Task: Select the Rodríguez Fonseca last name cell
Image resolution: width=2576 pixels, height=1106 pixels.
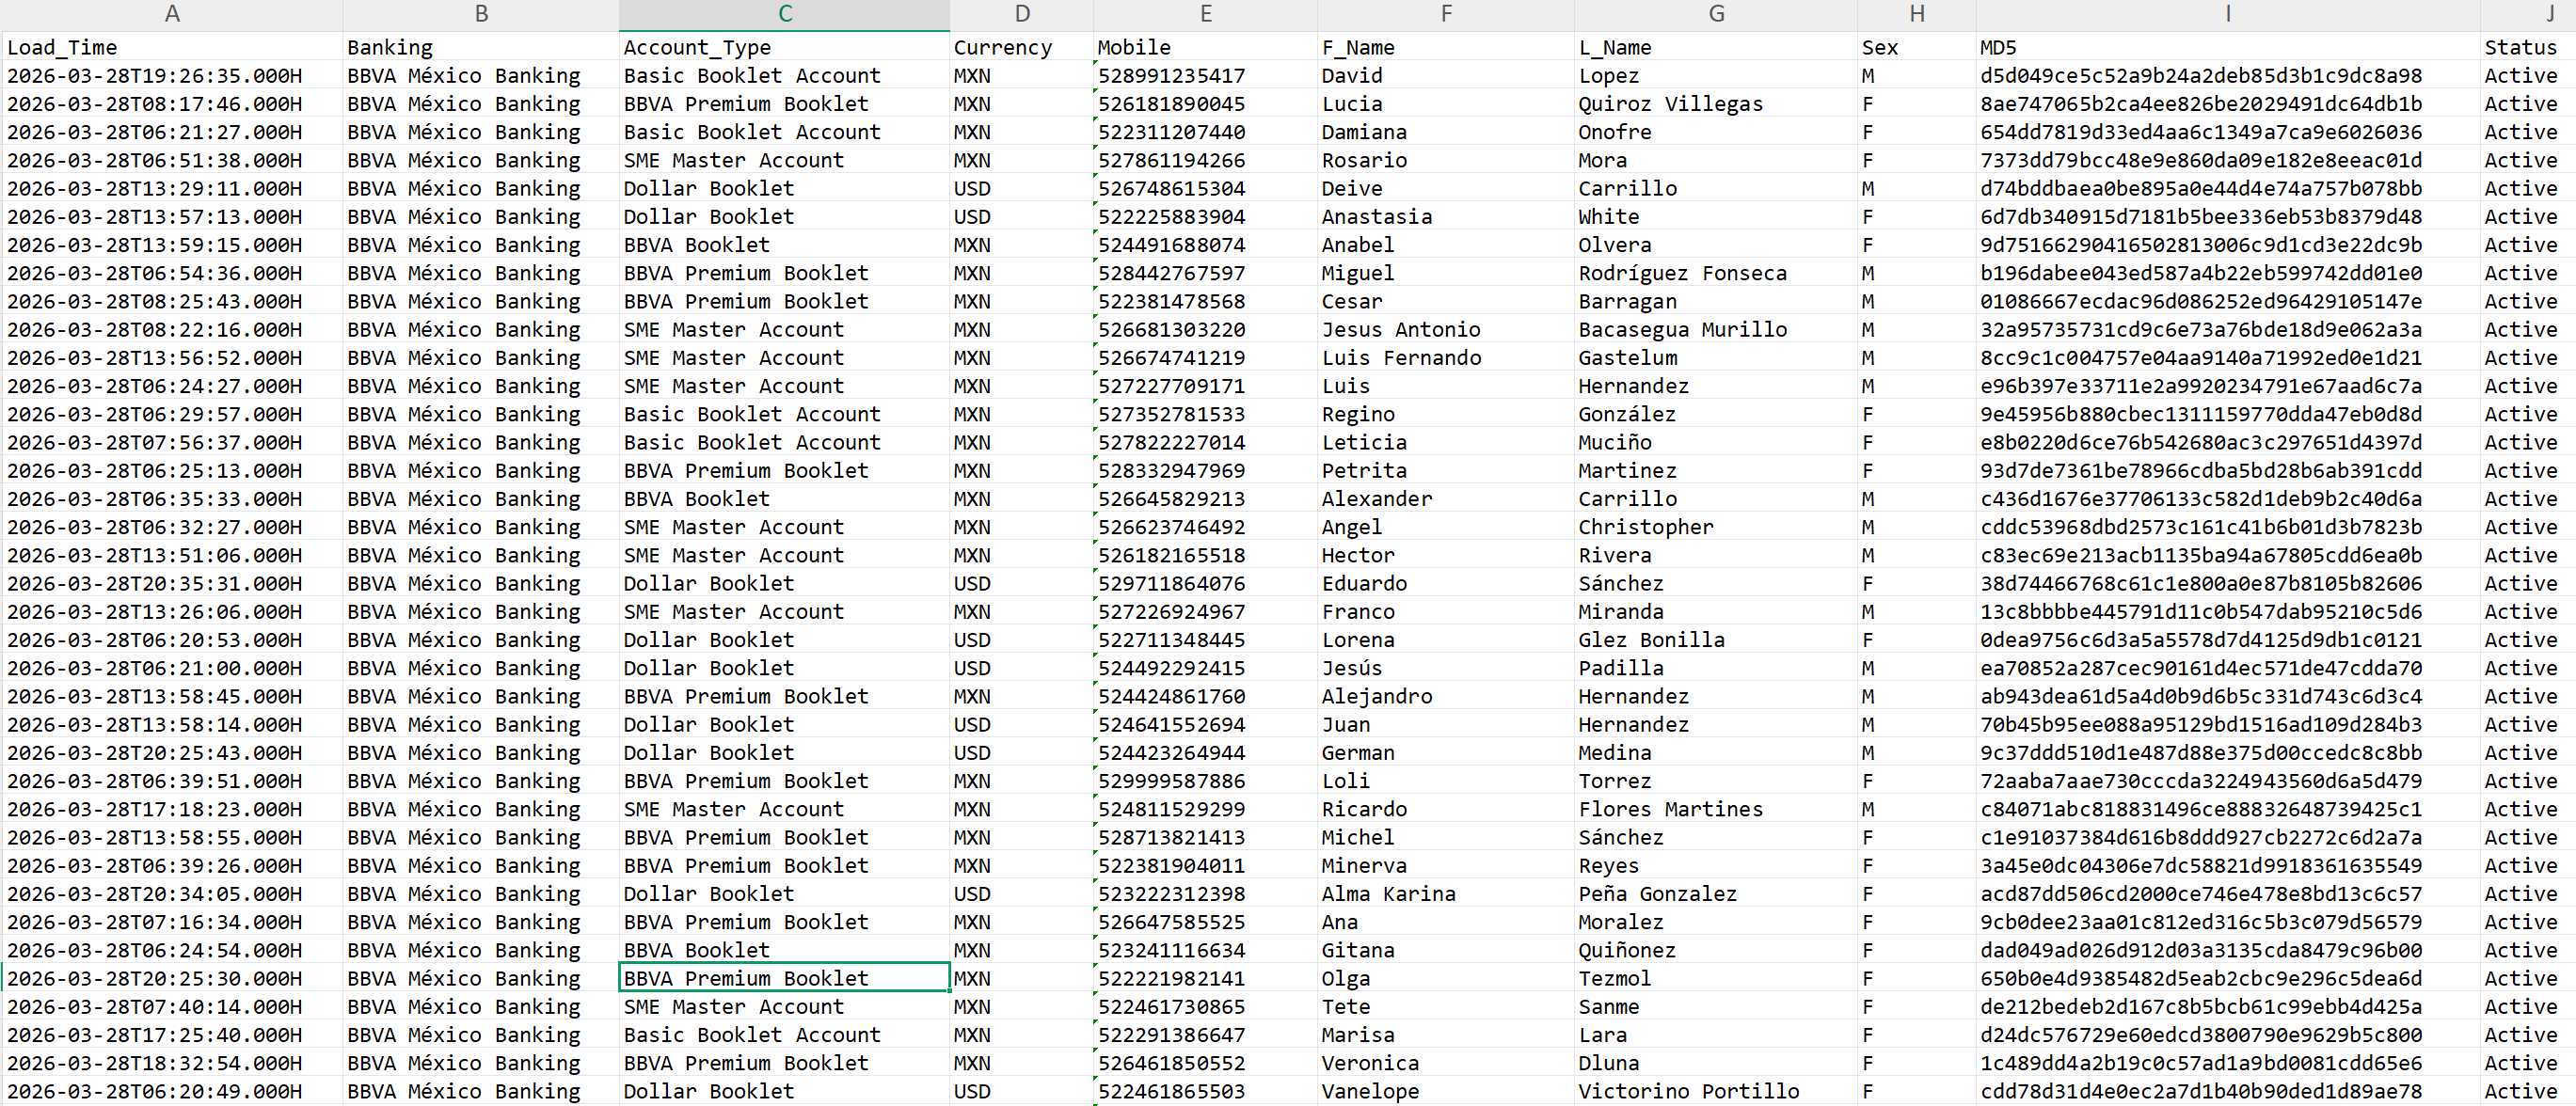Action: coord(1715,273)
